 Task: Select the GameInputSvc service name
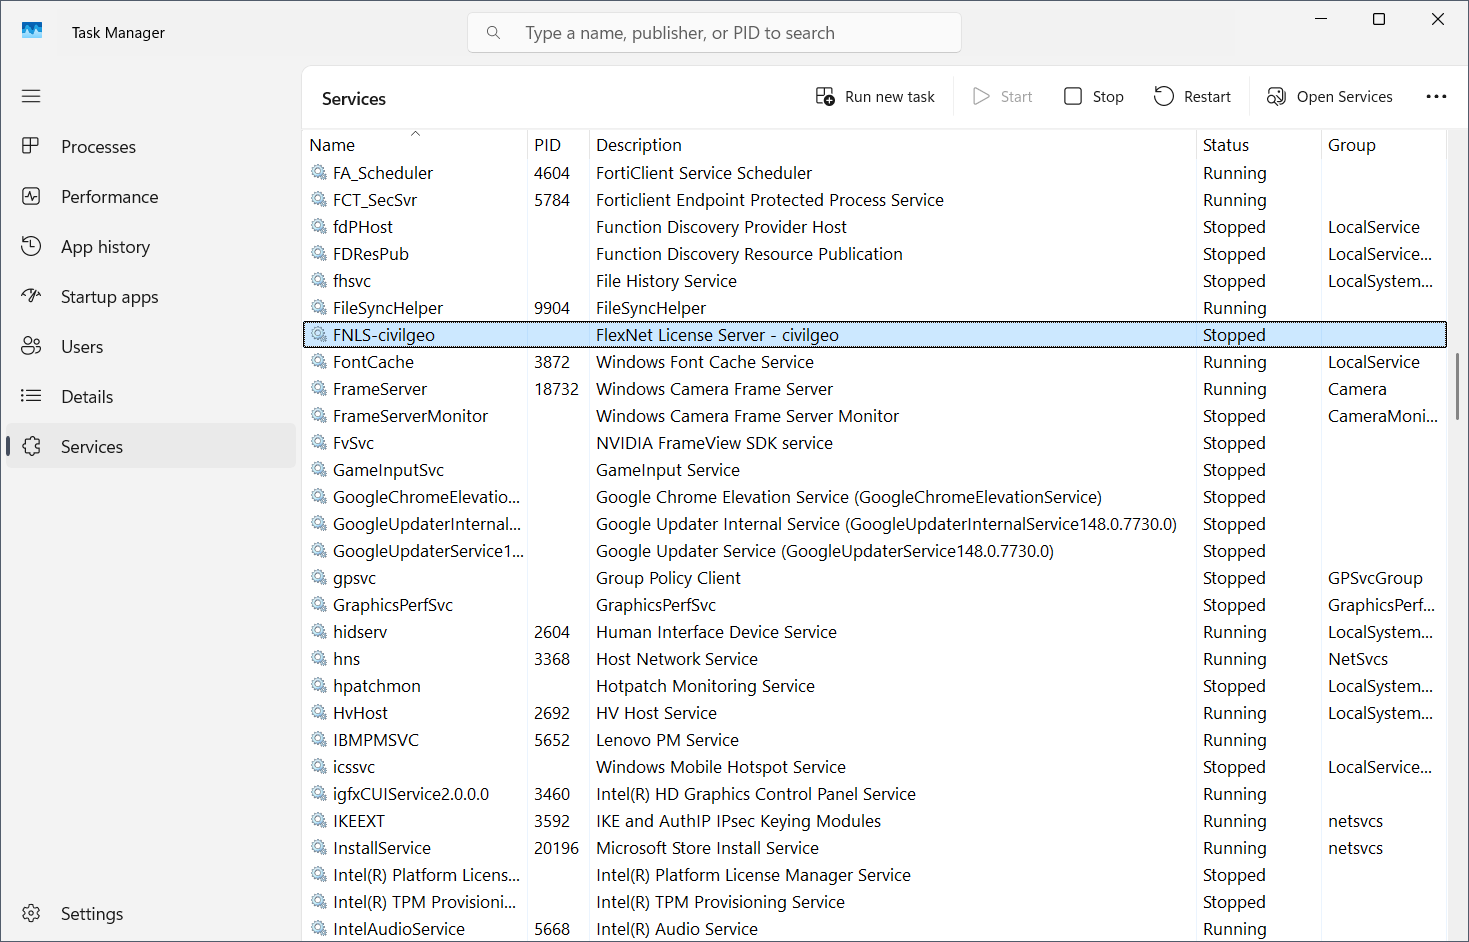[x=389, y=470]
